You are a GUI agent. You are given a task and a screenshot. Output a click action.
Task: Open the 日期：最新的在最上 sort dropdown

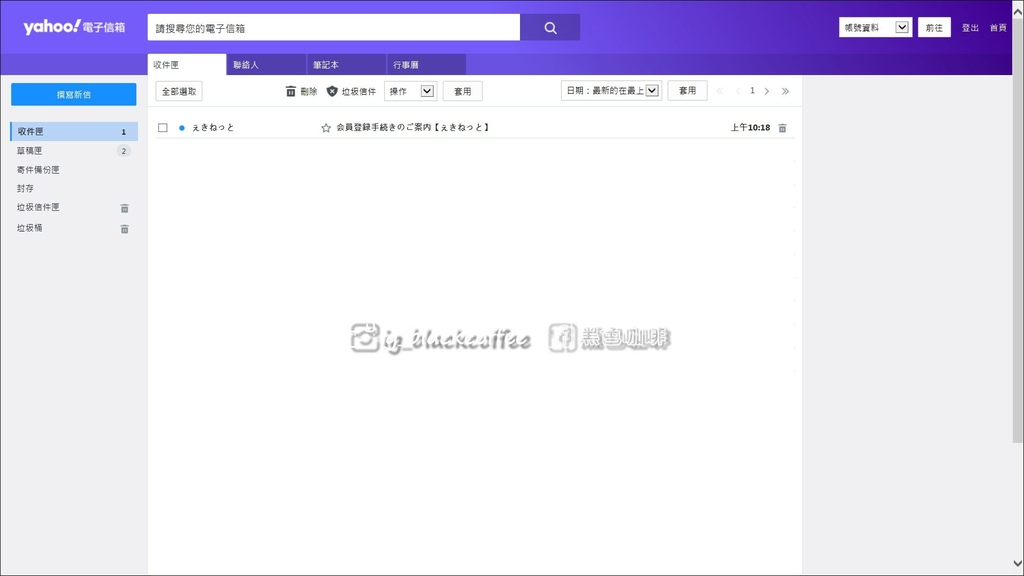[609, 90]
